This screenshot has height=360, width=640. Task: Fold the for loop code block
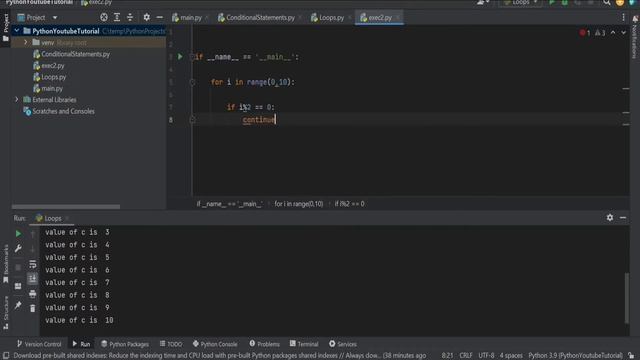point(192,82)
